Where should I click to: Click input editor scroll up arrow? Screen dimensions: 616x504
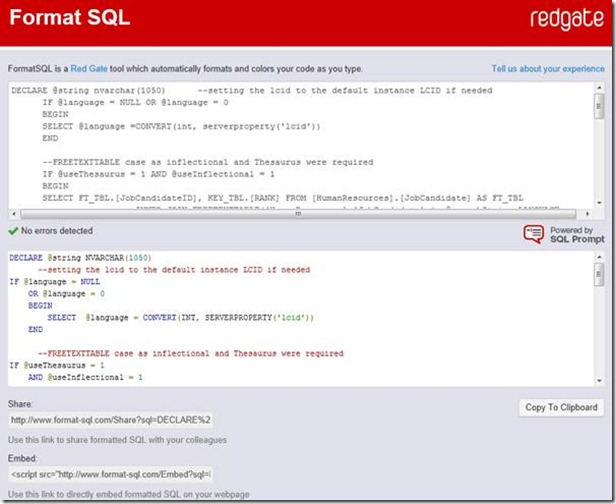pos(599,88)
